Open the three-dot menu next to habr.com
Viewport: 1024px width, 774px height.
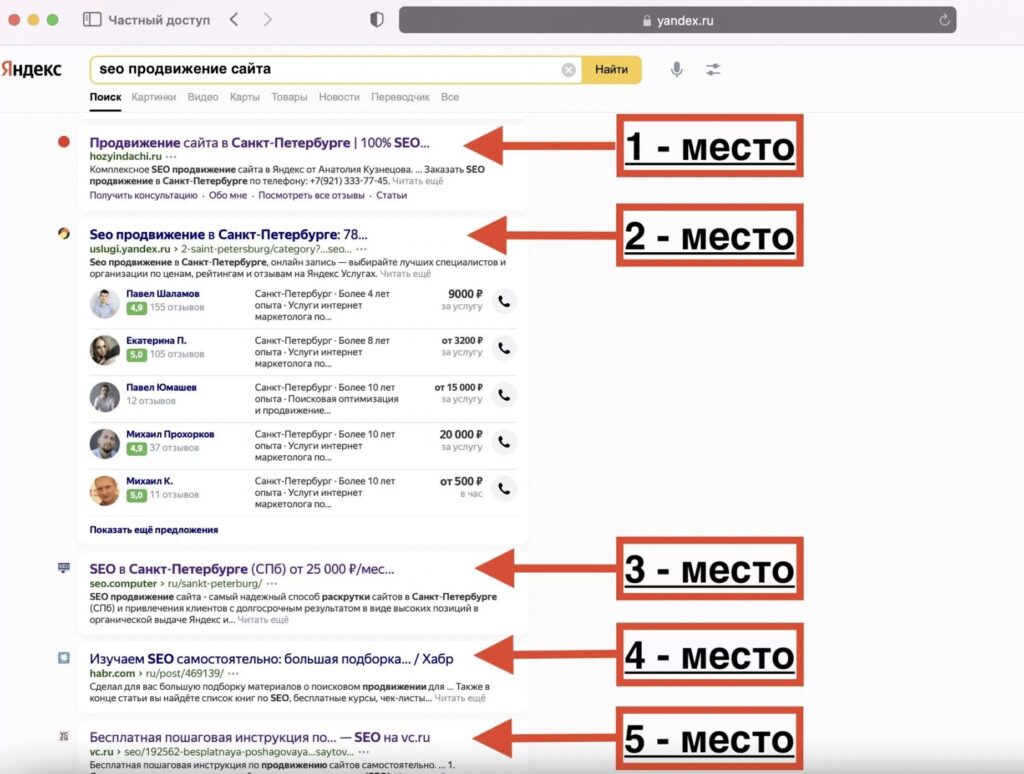click(x=234, y=673)
